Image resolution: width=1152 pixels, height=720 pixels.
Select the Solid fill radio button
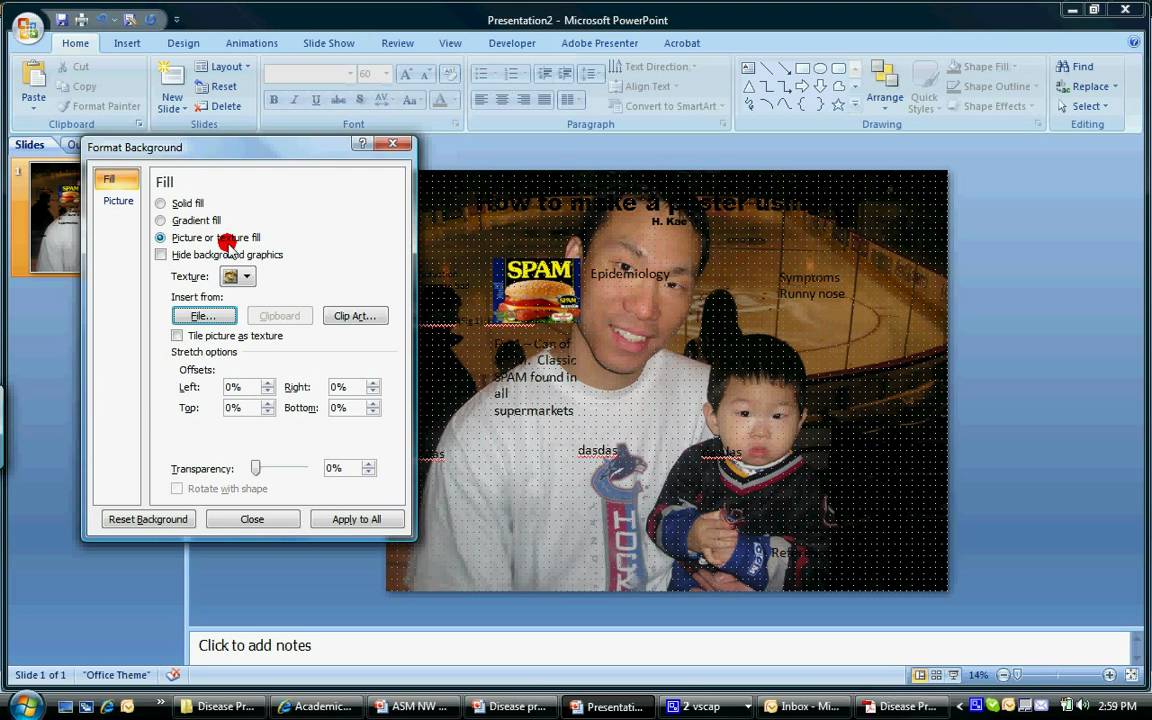(160, 204)
